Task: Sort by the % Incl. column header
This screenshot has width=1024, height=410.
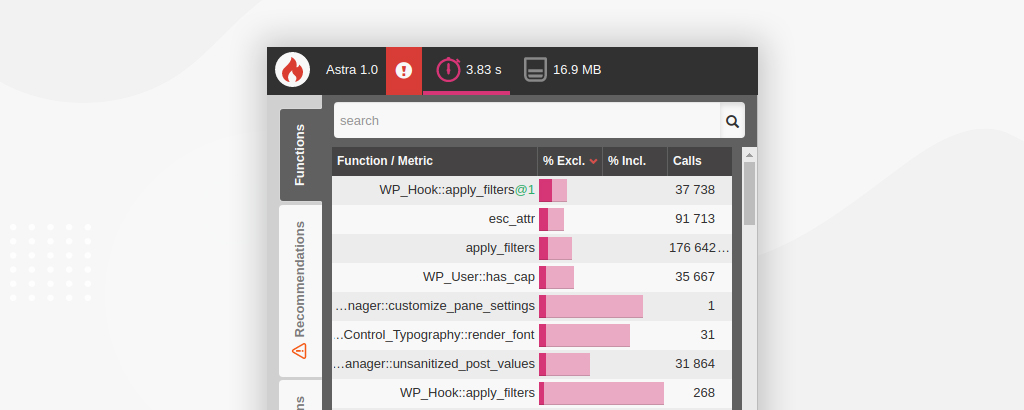Action: tap(635, 161)
